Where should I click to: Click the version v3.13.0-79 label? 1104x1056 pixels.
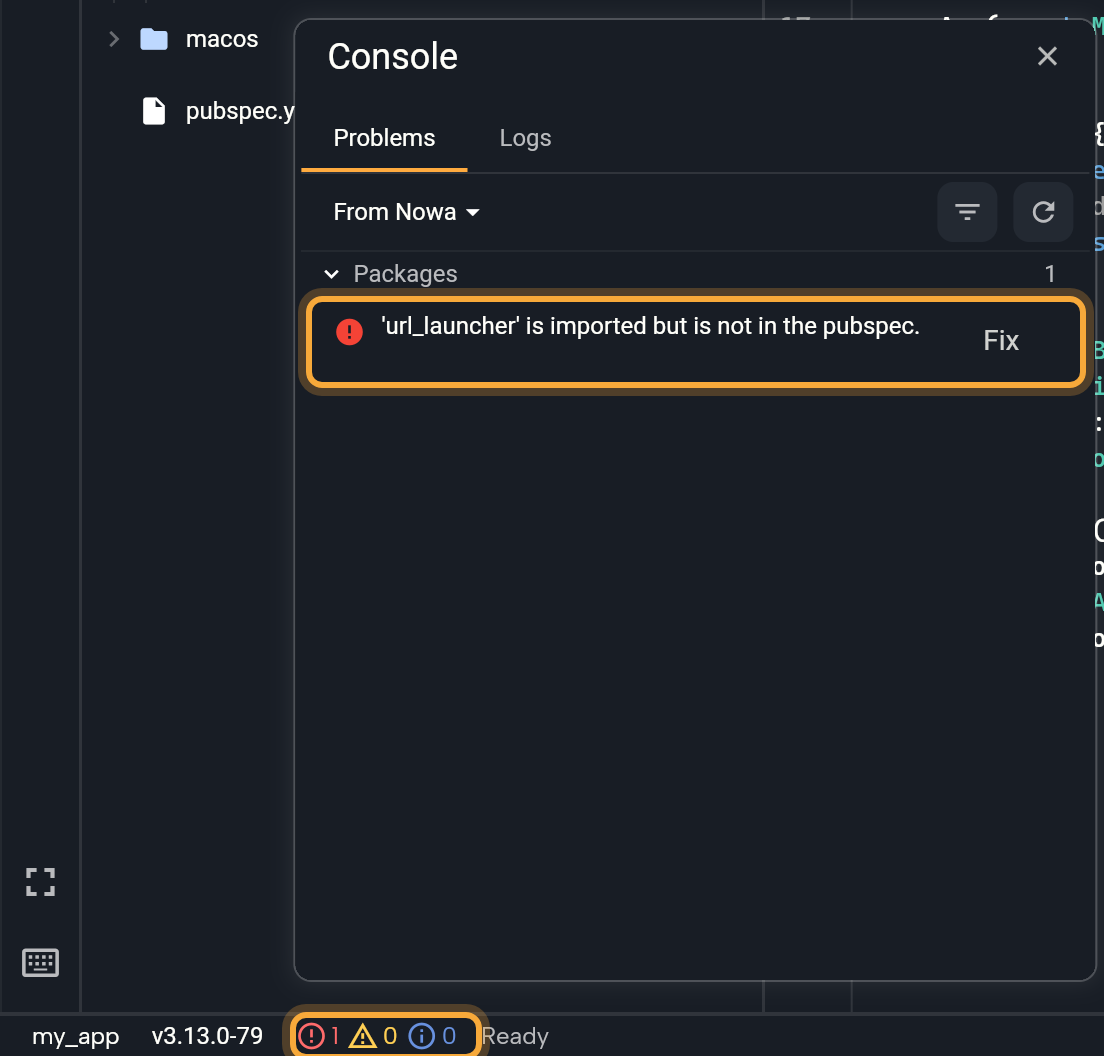[x=207, y=1036]
